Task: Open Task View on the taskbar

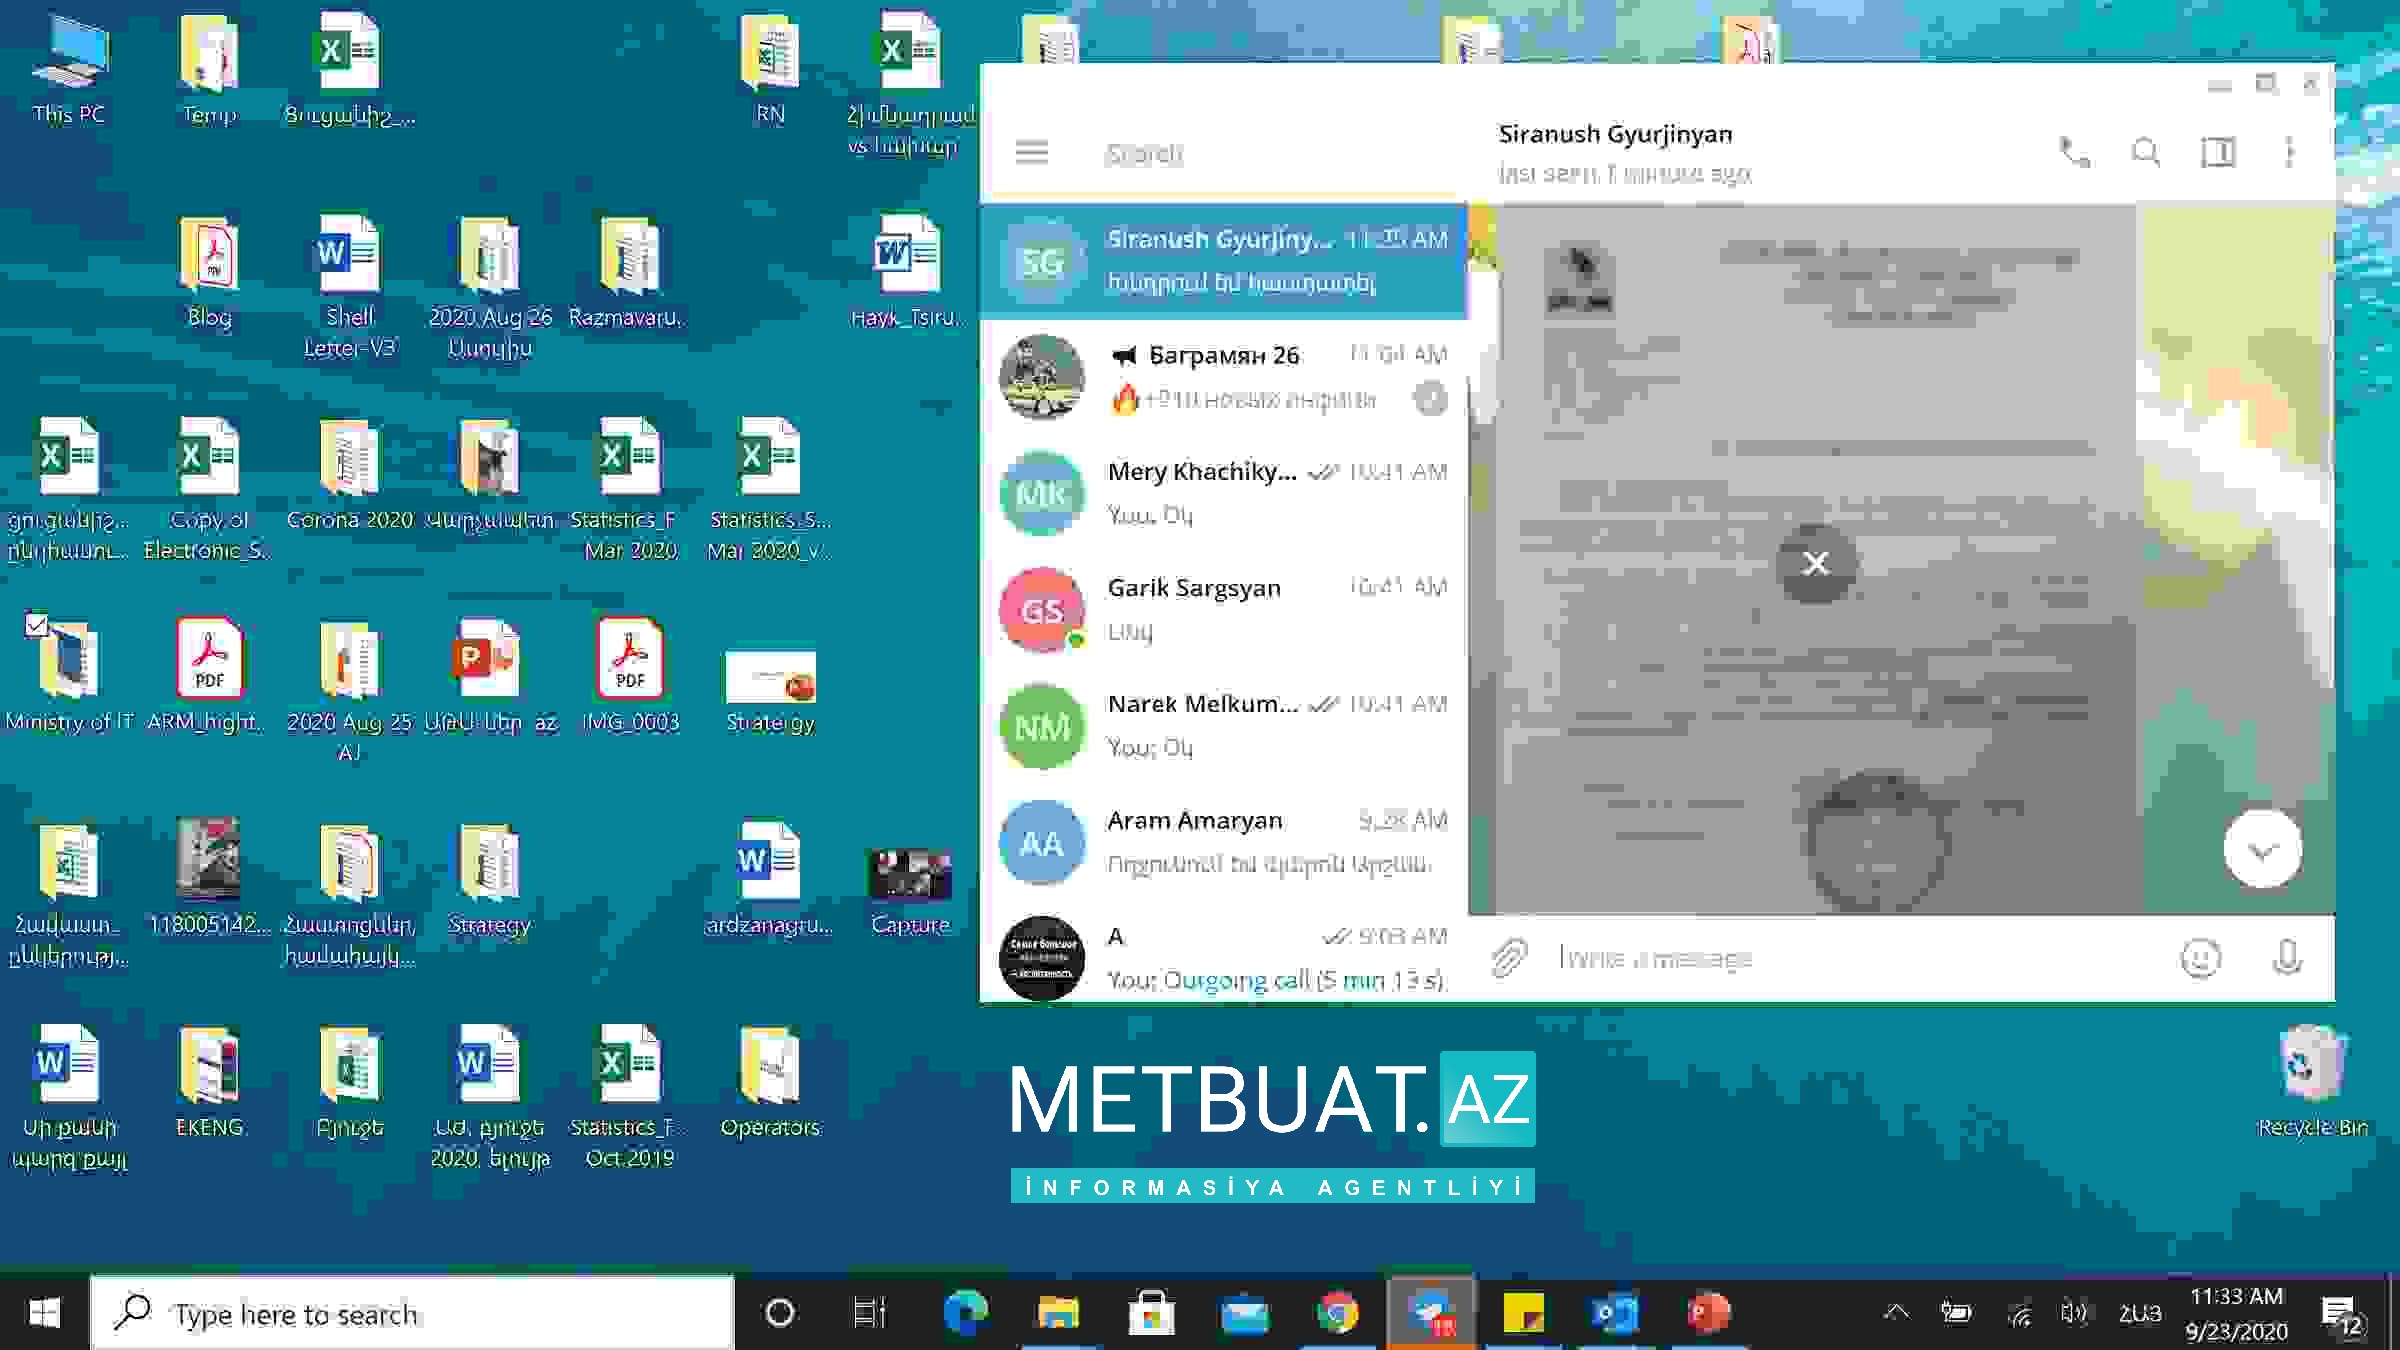Action: [869, 1313]
